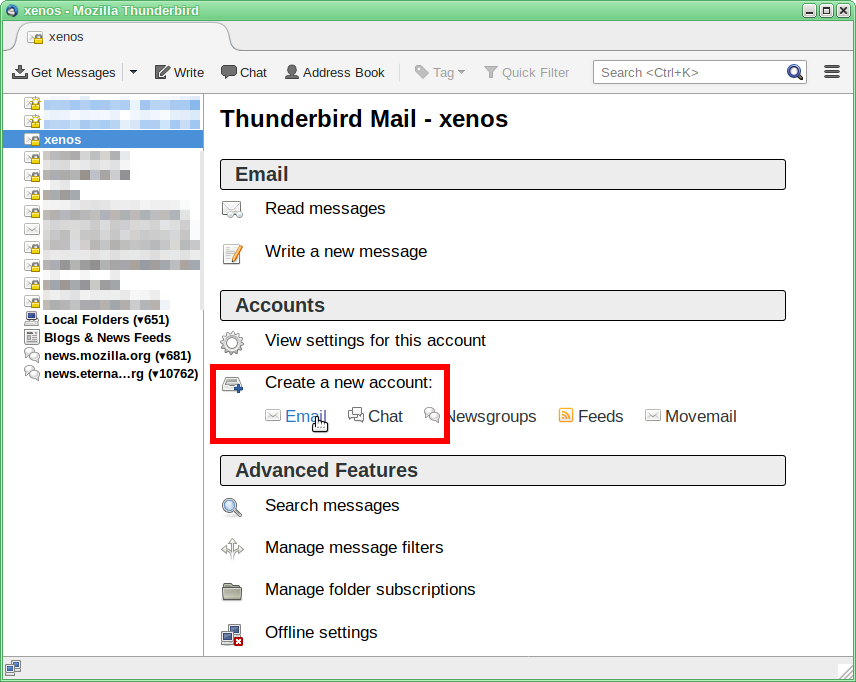
Task: Select Local Folders in folder pane
Action: (106, 319)
